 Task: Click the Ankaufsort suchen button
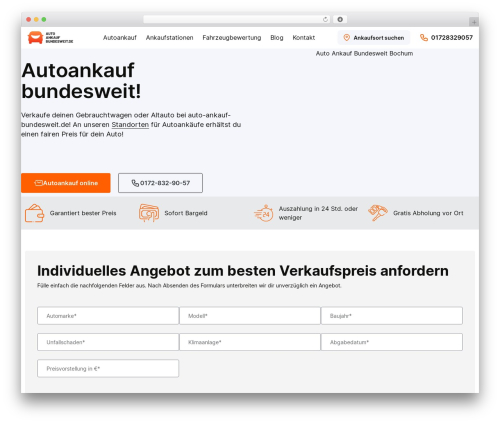point(374,38)
